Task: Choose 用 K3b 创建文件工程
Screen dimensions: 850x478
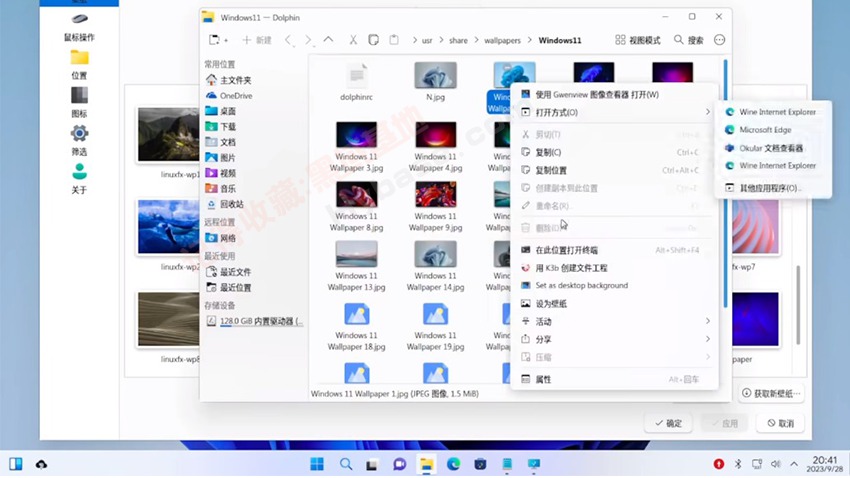Action: [614, 268]
